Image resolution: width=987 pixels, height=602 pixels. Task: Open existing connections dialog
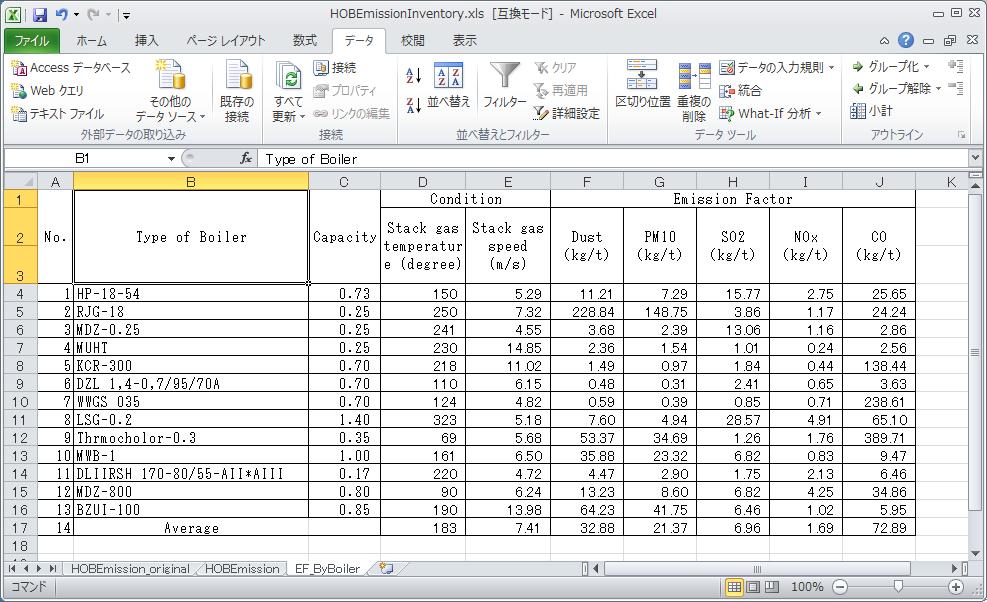[237, 91]
